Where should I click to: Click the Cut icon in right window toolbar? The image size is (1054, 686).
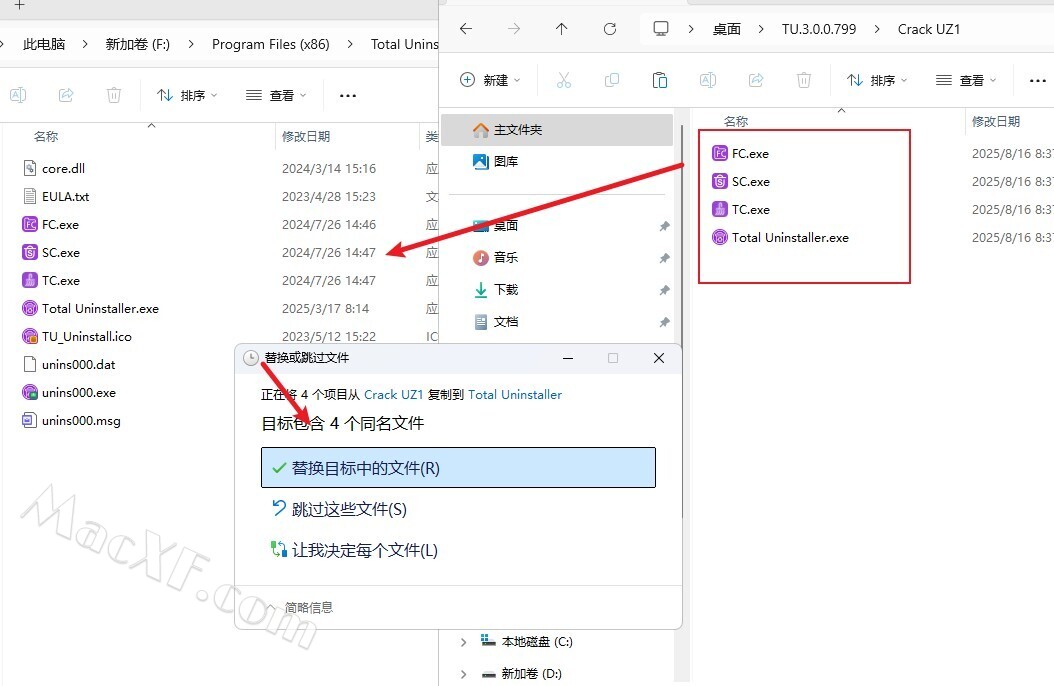click(x=564, y=81)
